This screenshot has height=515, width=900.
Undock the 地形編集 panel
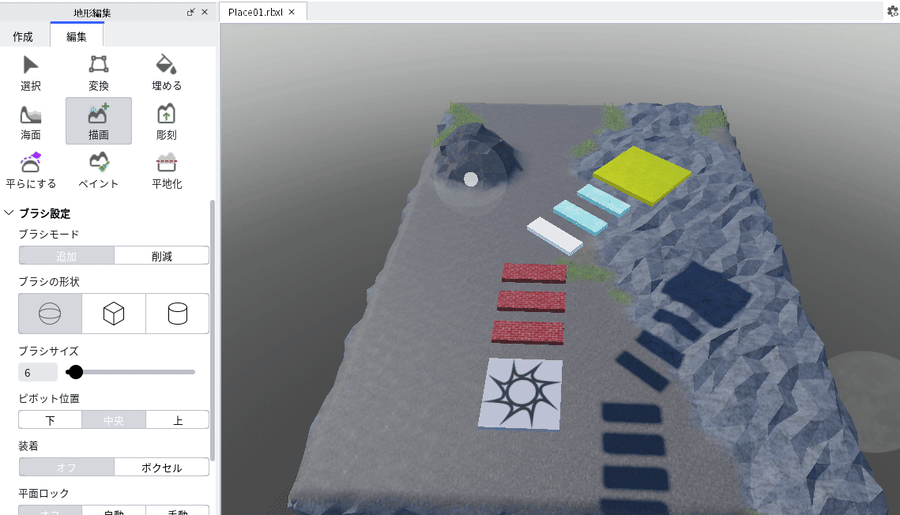[x=191, y=12]
